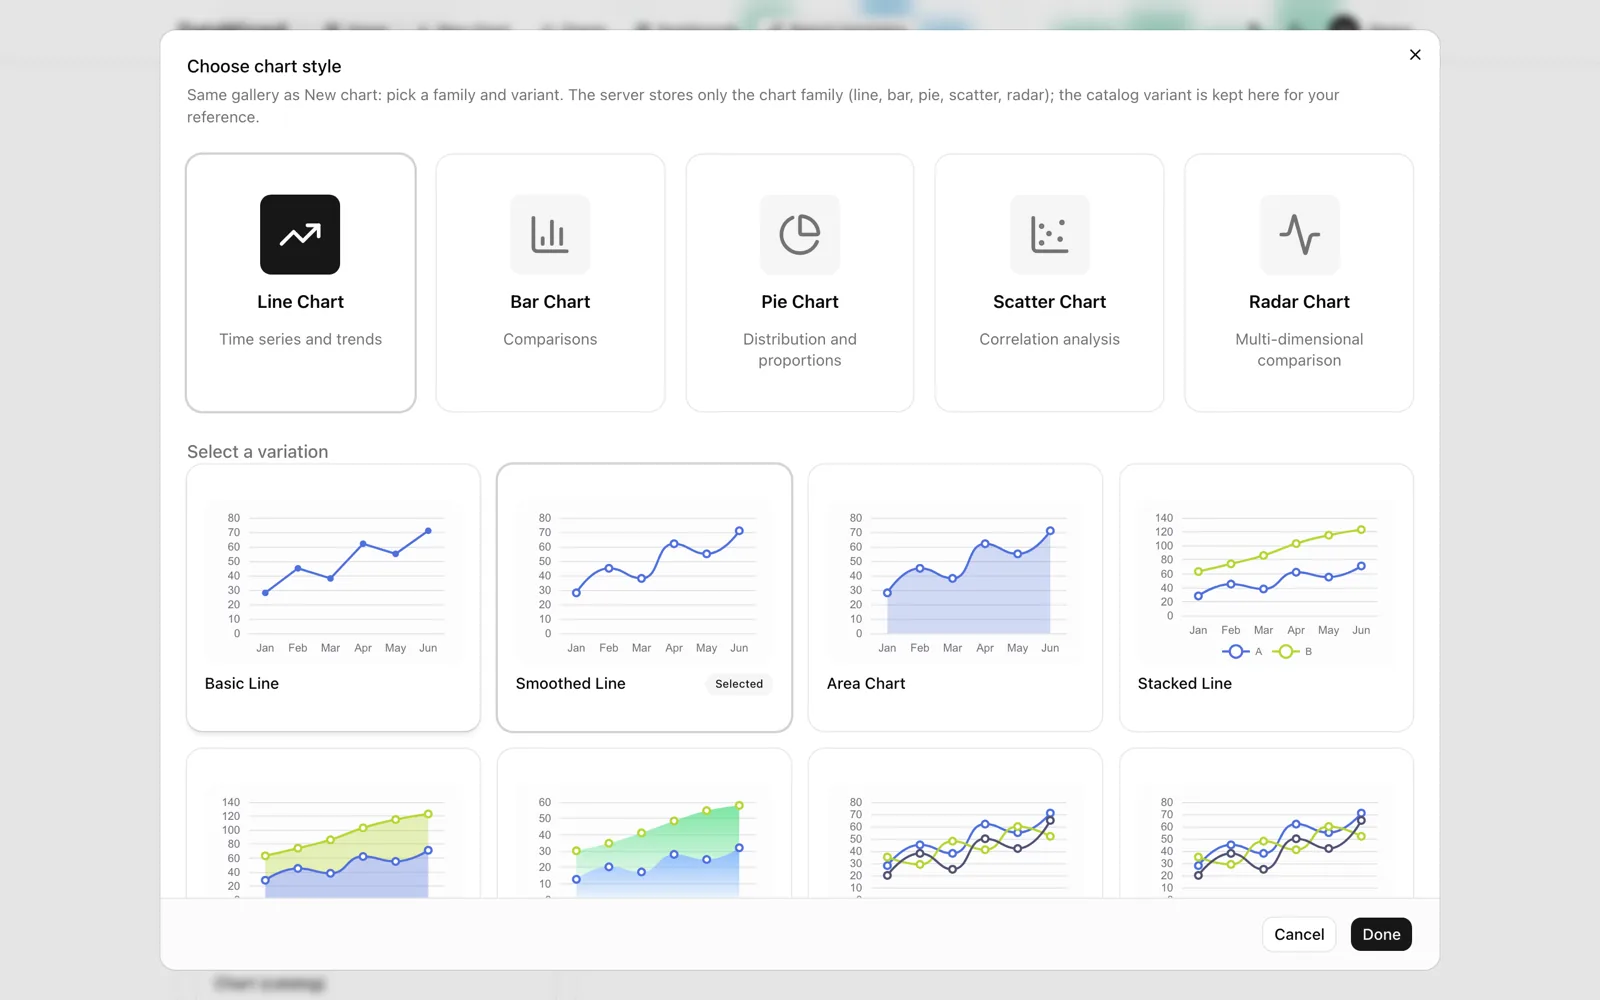This screenshot has width=1600, height=1000.
Task: Click the Radar Chart pulse icon
Action: [1299, 234]
